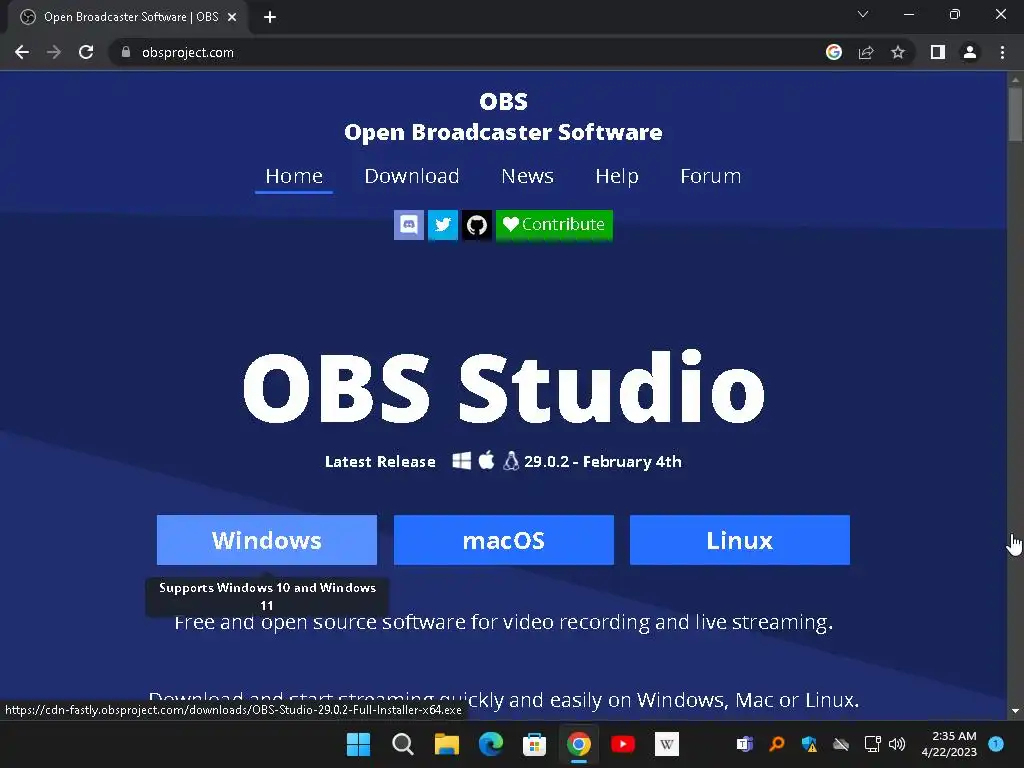This screenshot has height=768, width=1024.
Task: Share this page icon
Action: (866, 52)
